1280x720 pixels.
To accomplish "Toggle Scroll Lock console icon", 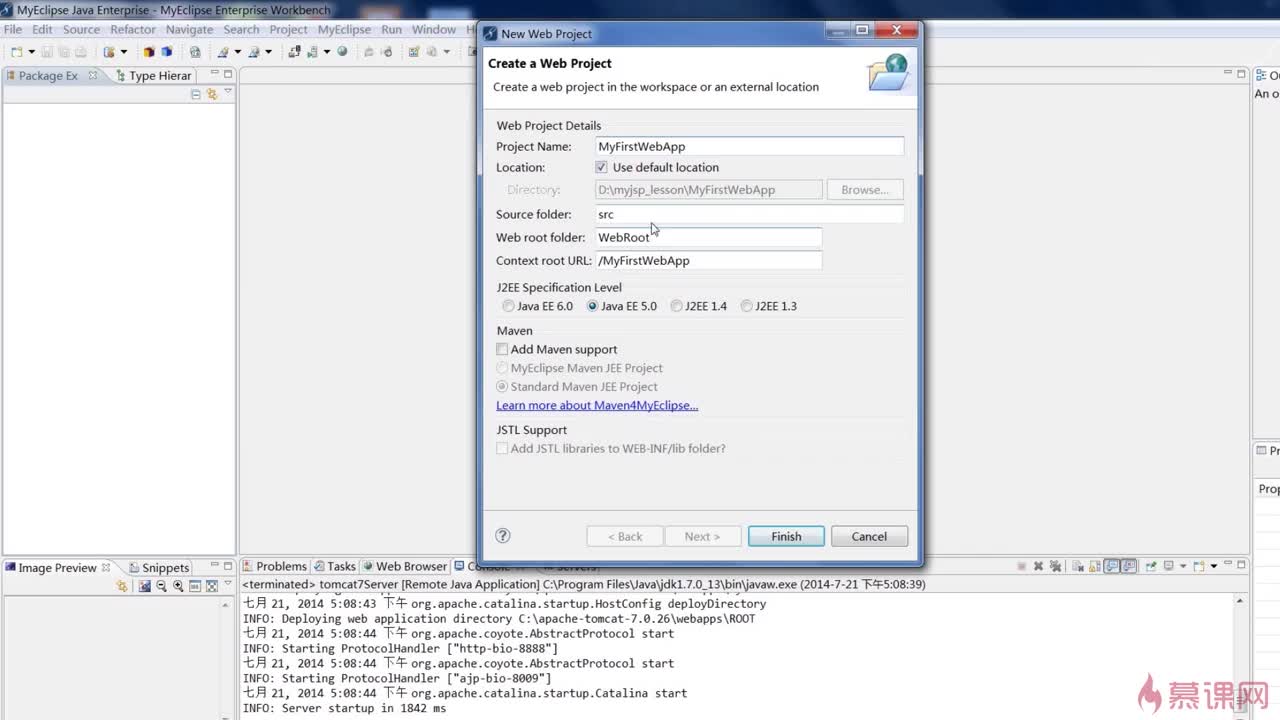I will click(1095, 566).
